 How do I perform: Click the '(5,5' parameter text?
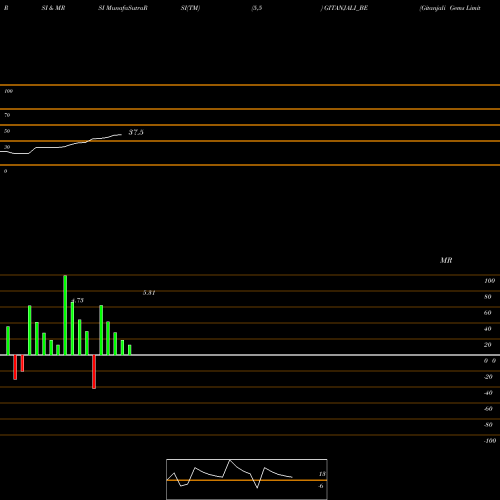257,8
